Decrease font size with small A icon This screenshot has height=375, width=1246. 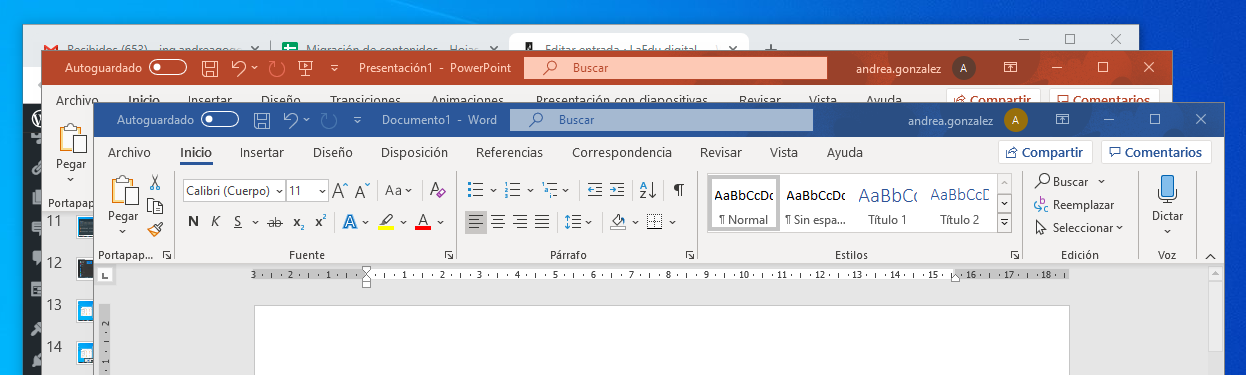tap(363, 190)
